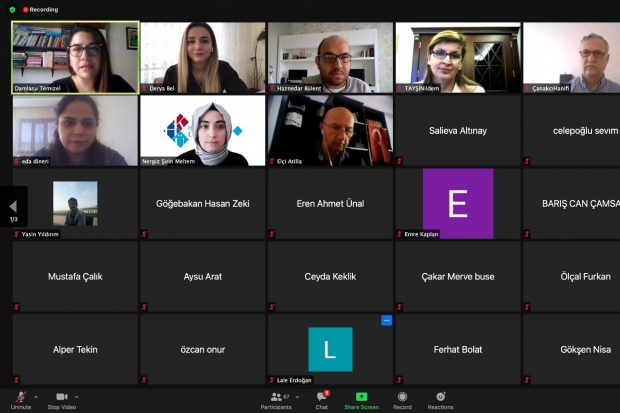The image size is (620, 413).
Task: Click the Unmute microphone icon
Action: click(20, 397)
